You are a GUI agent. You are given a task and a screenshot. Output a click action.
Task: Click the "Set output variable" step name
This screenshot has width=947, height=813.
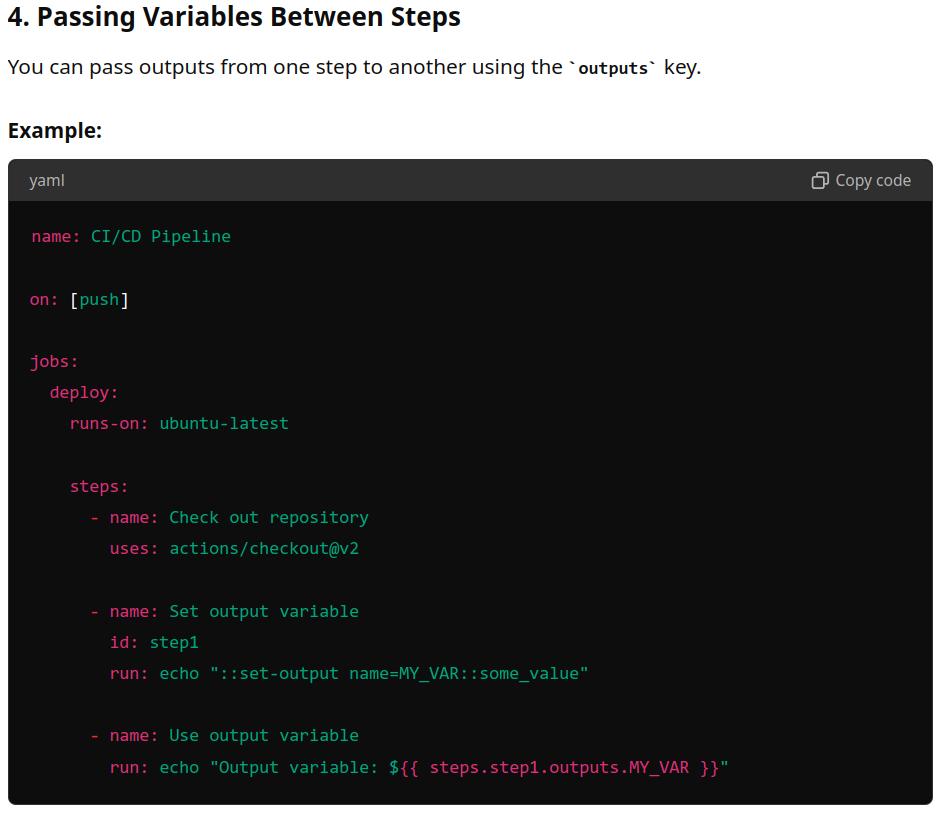tap(263, 611)
